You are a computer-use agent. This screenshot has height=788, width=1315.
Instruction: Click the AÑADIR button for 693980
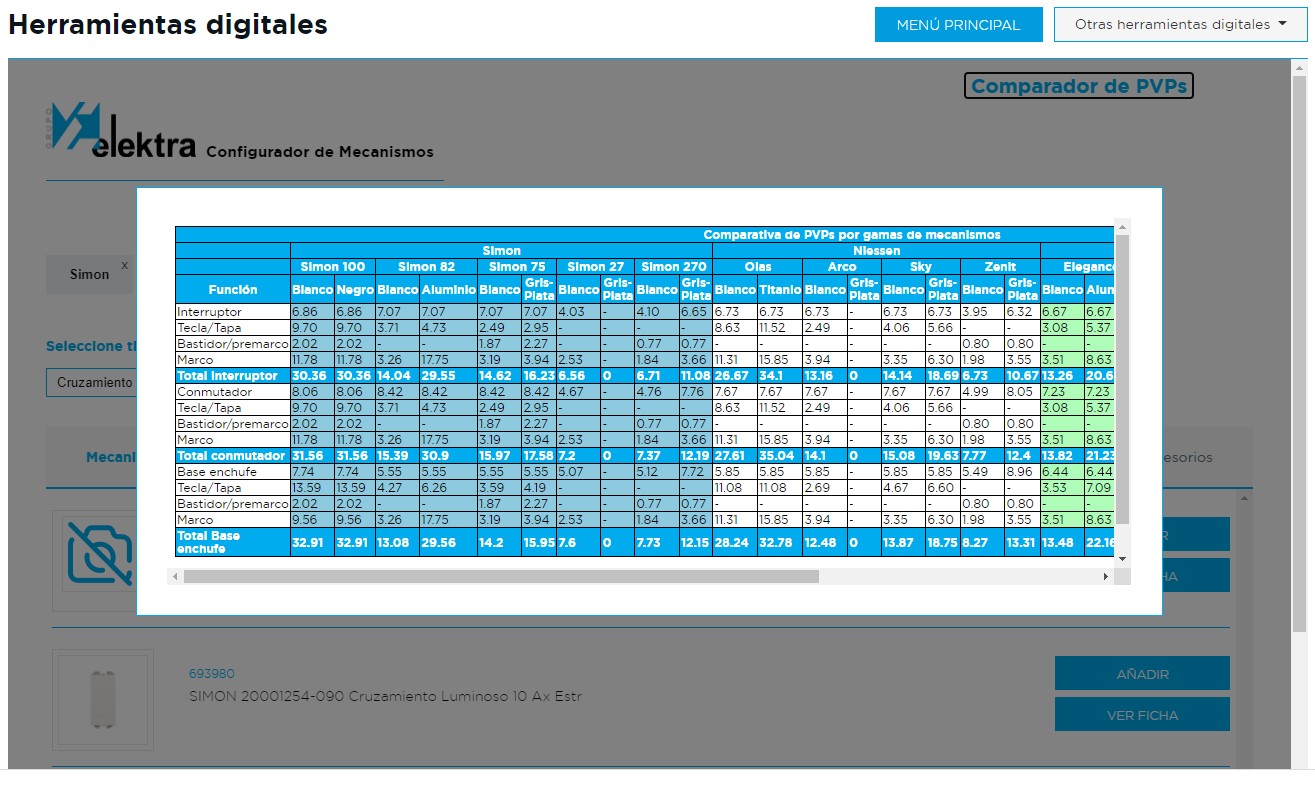coord(1142,674)
